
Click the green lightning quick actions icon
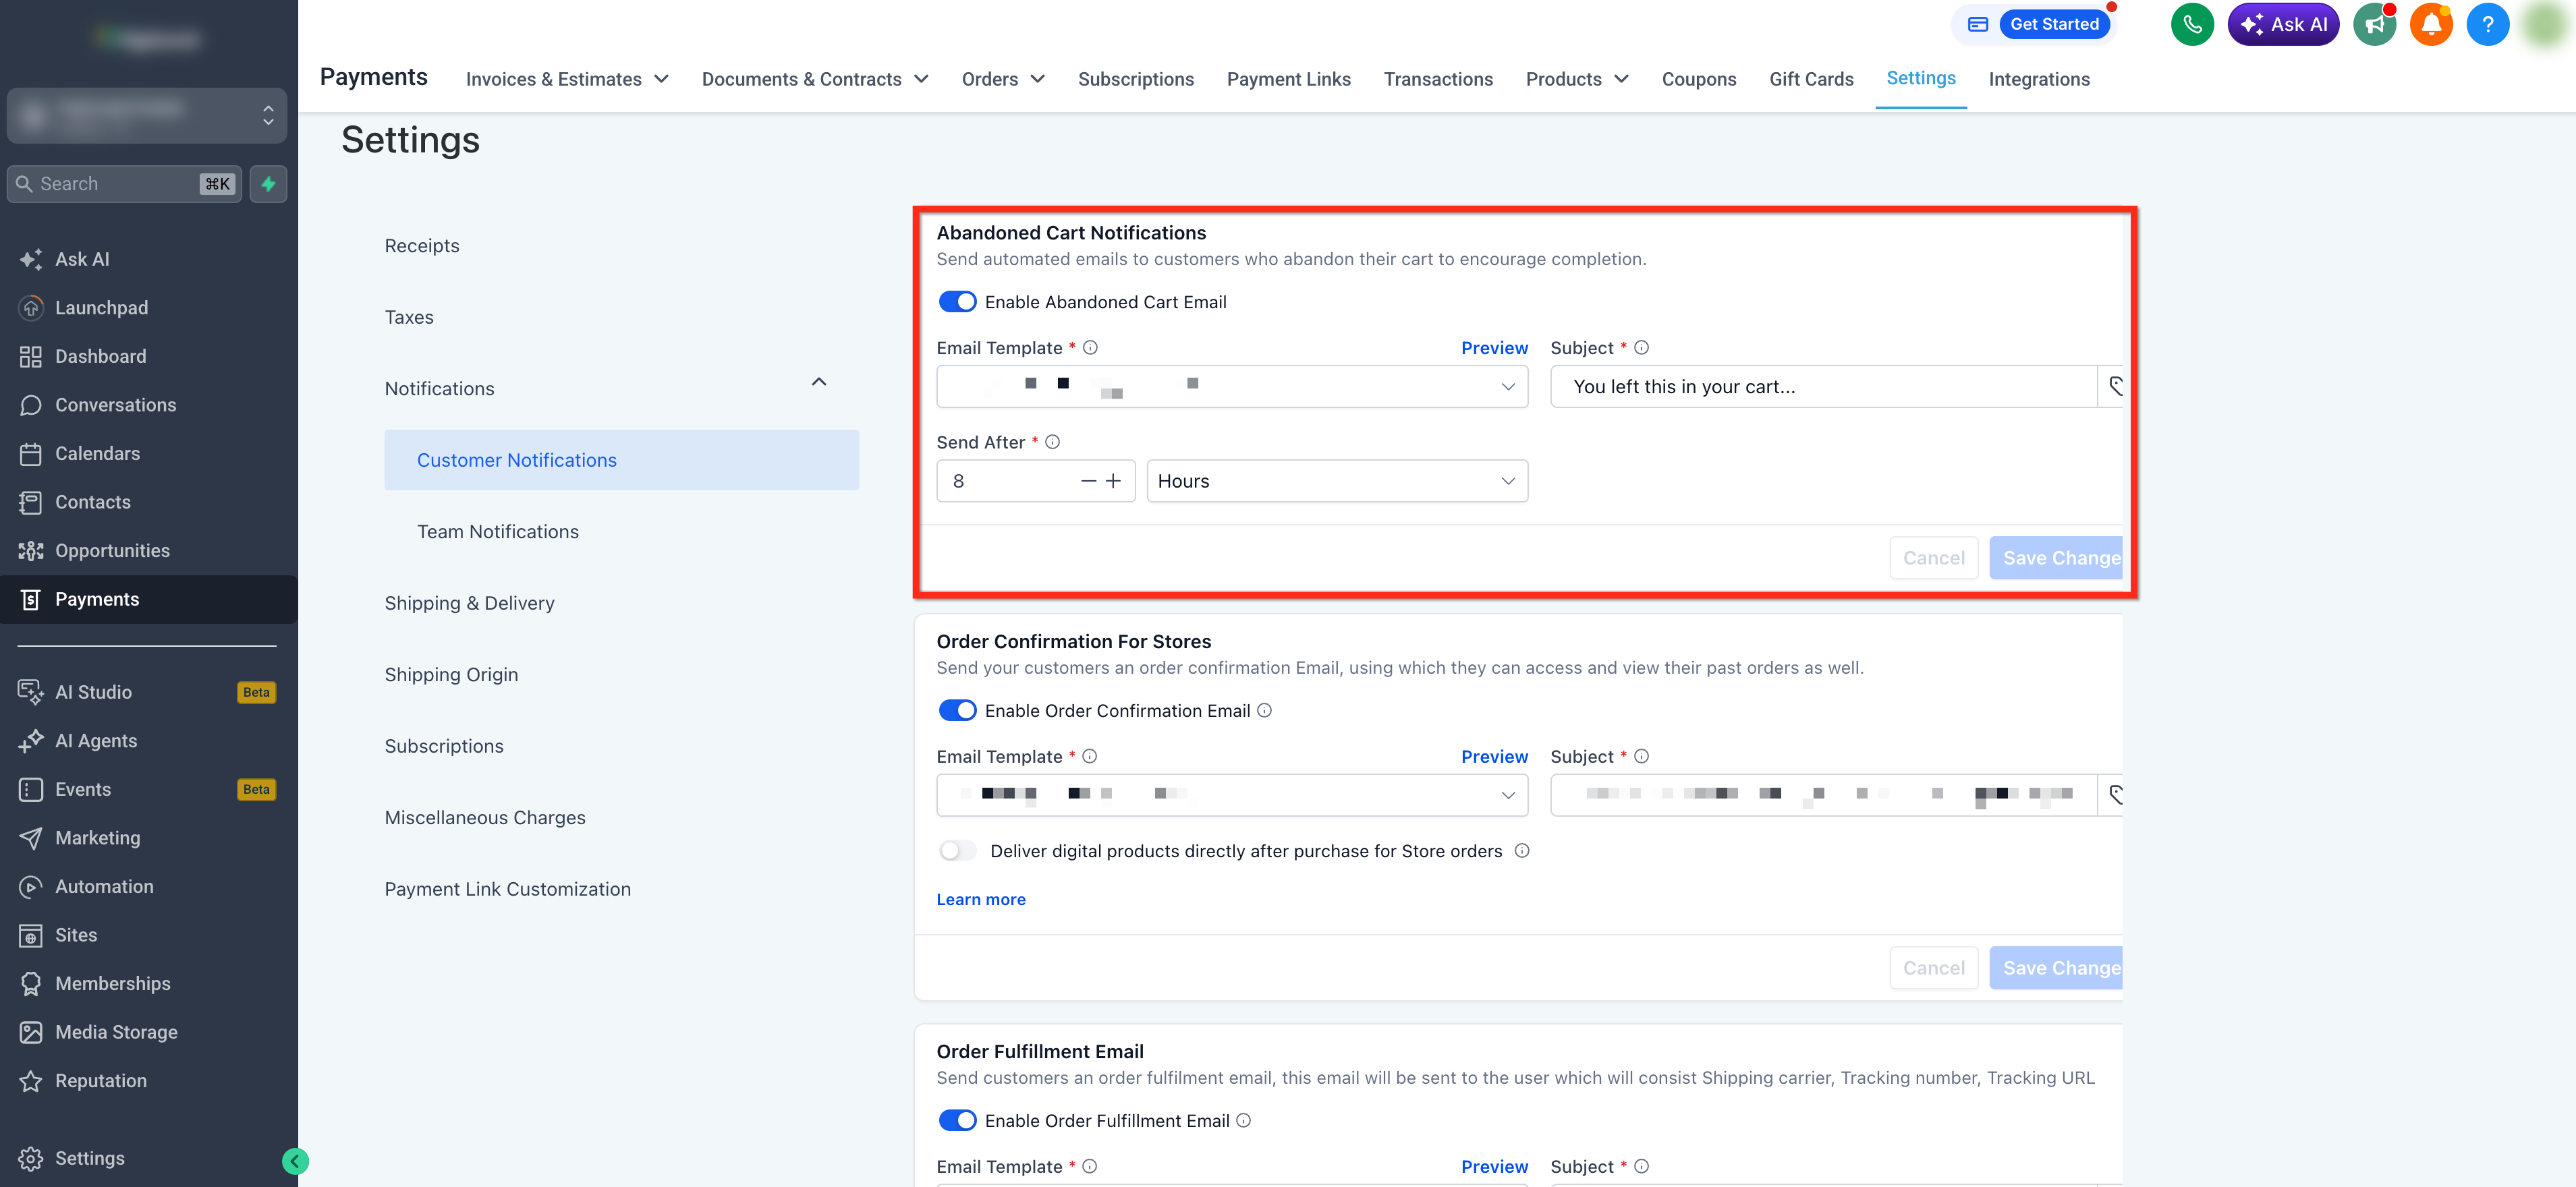coord(268,184)
